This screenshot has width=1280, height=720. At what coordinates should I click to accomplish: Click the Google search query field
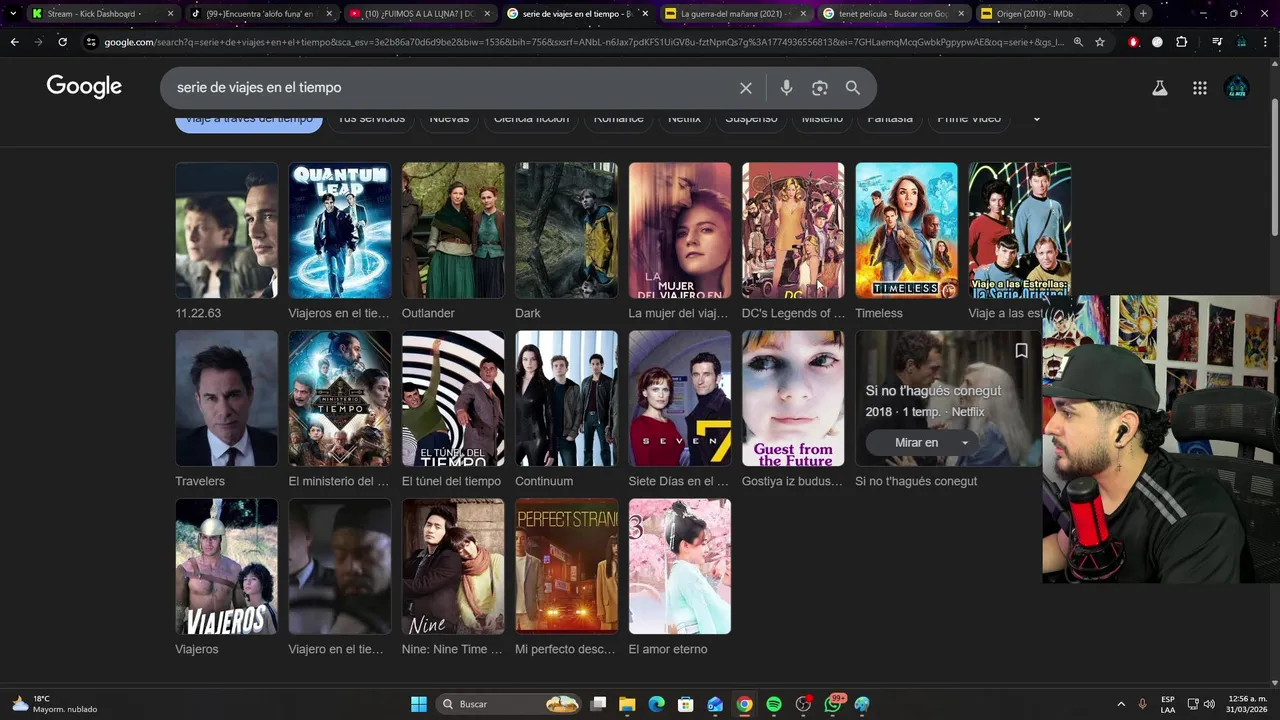pos(450,88)
